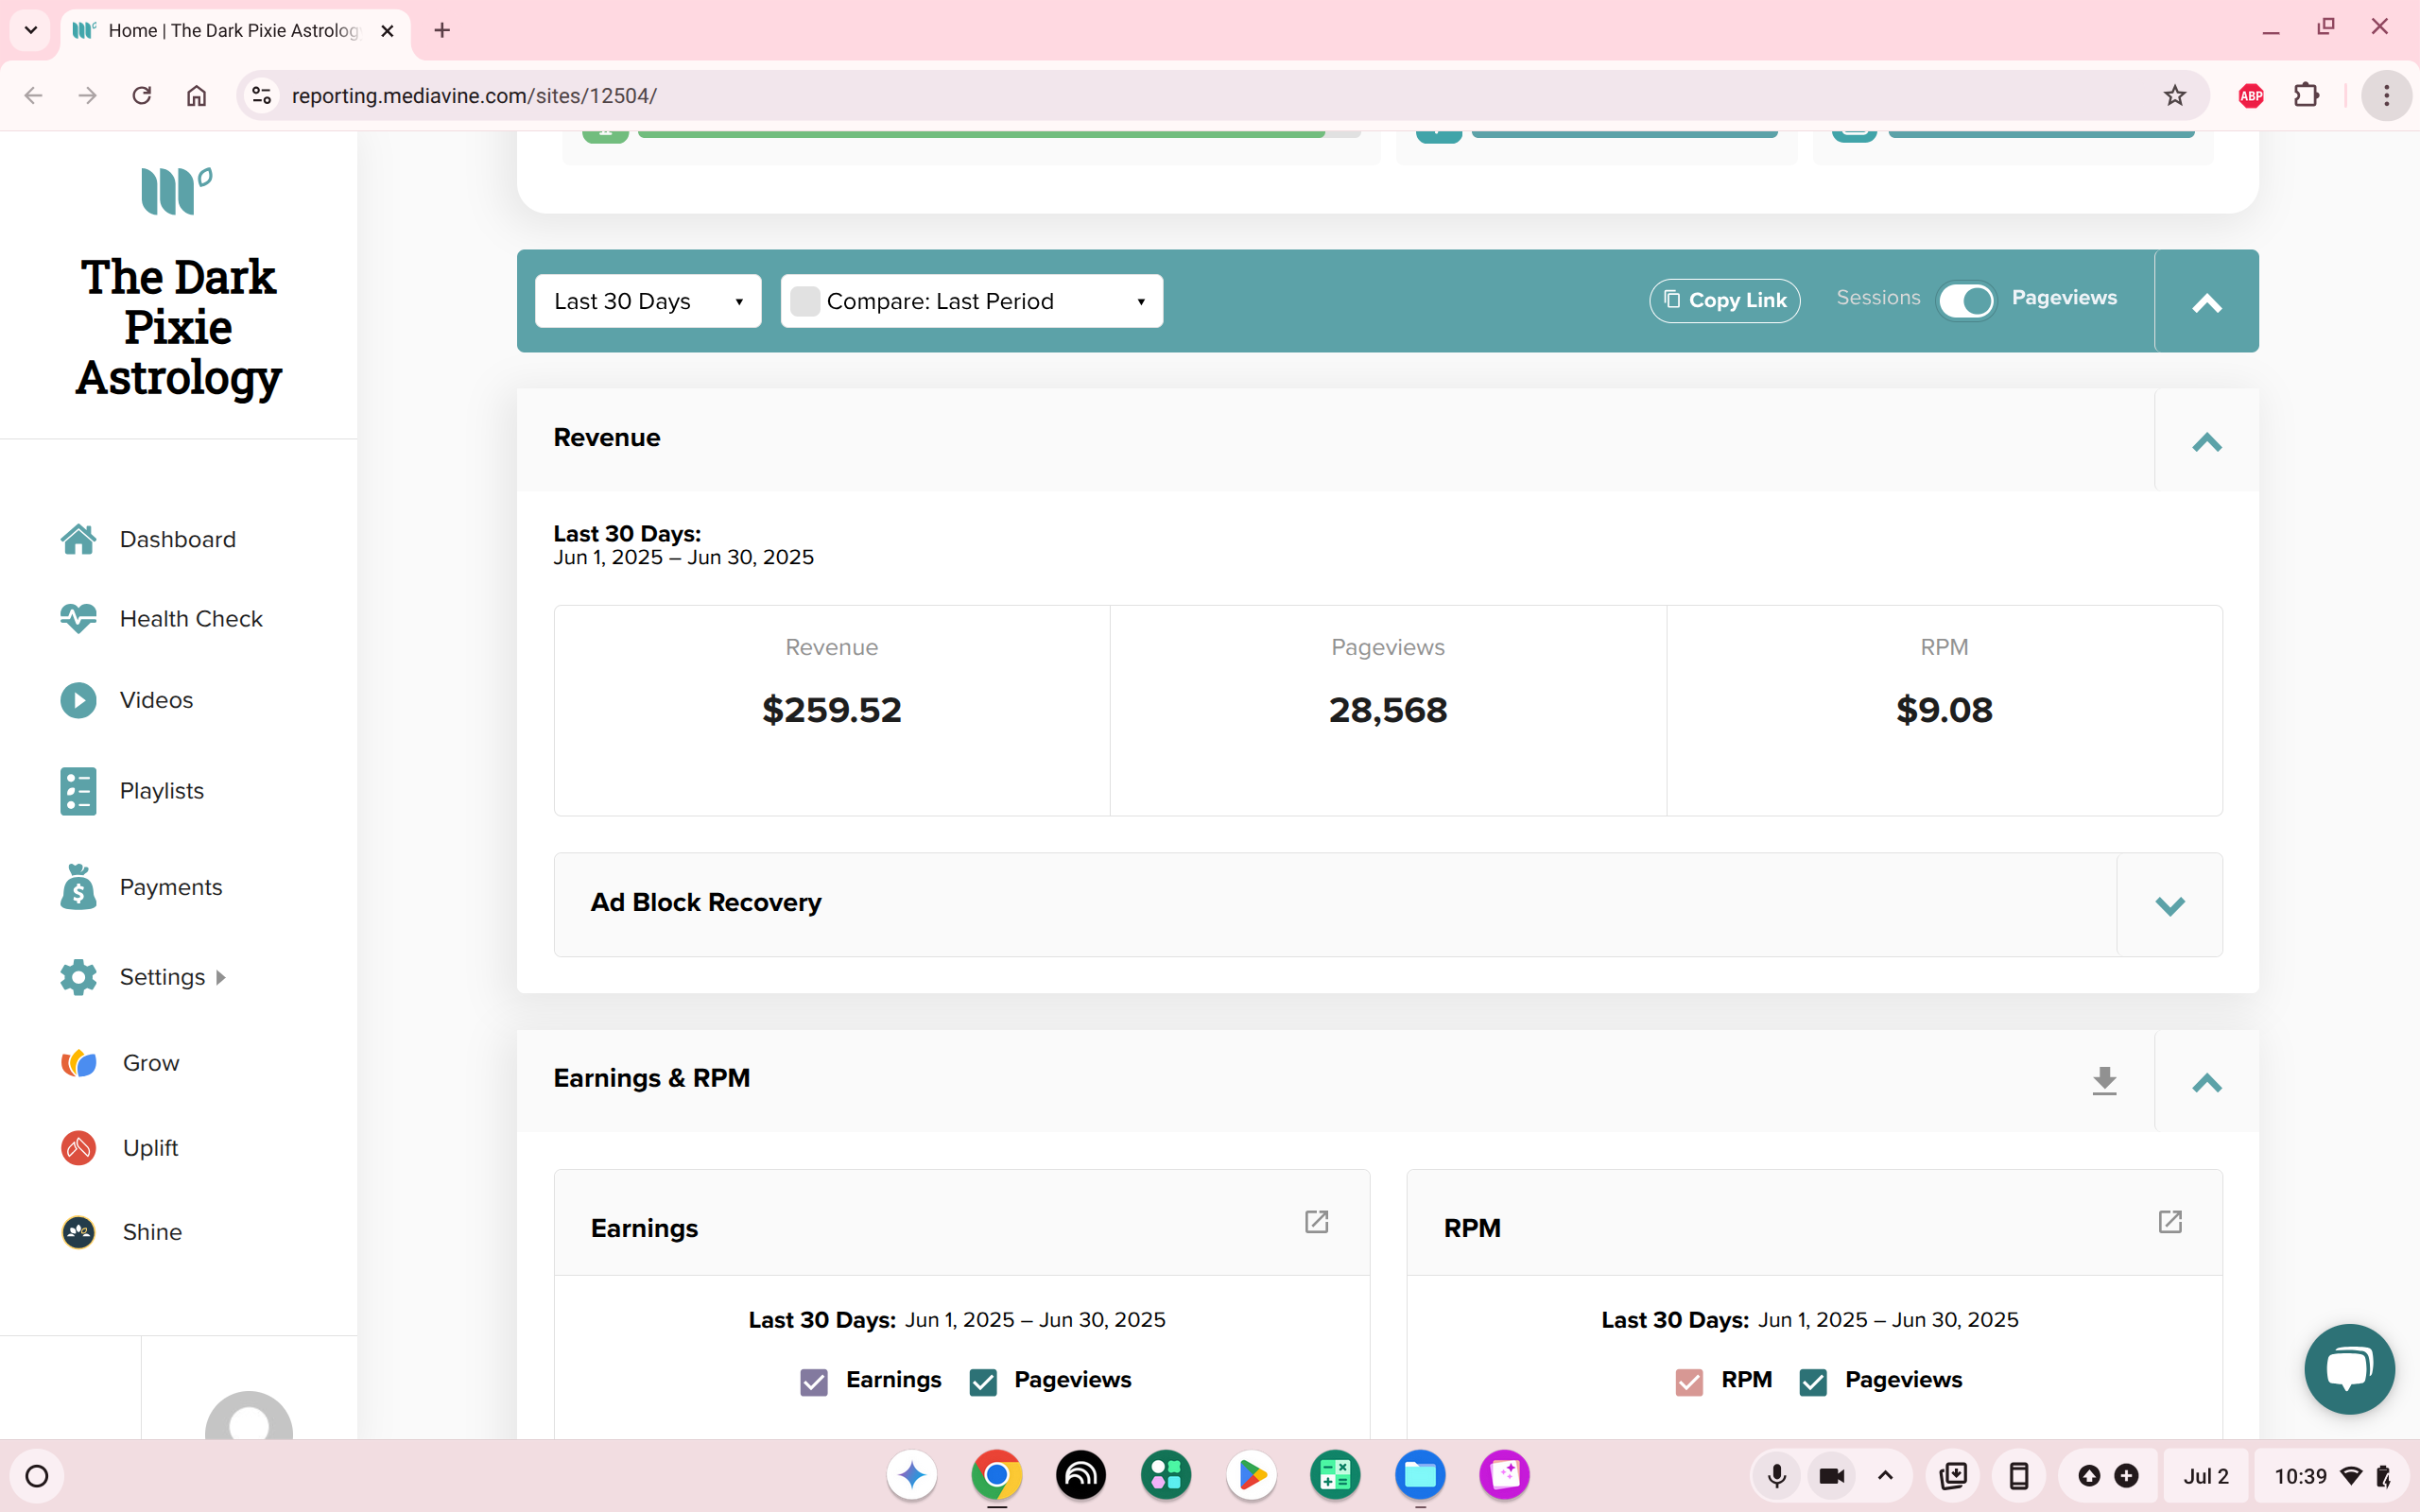Open the Last 30 Days dropdown
2420x1512 pixels.
[x=648, y=301]
